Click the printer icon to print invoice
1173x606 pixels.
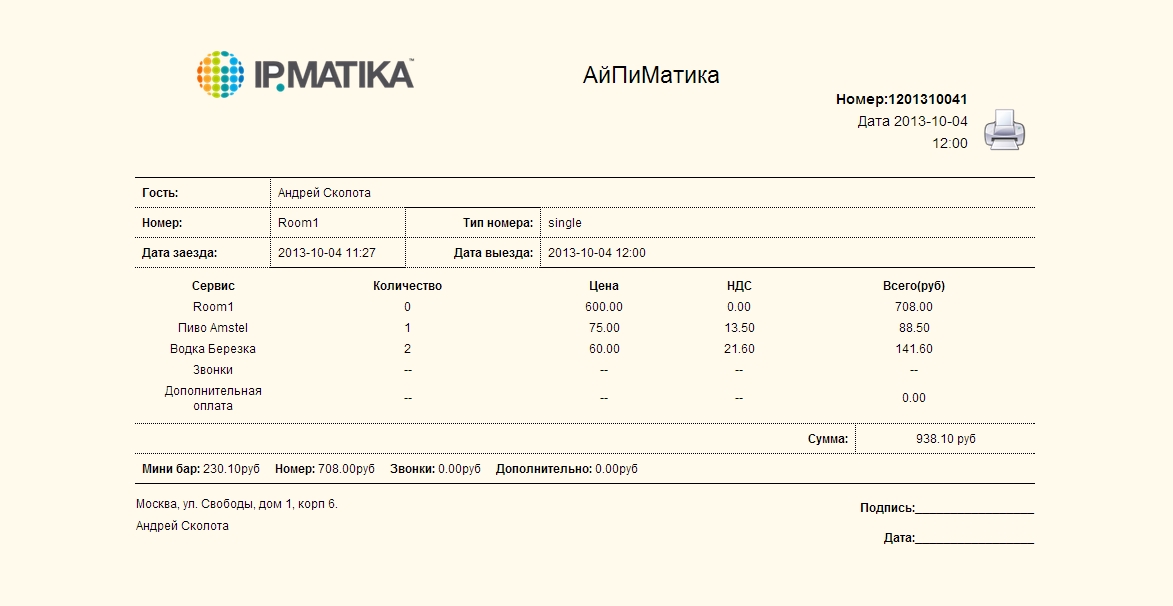tap(1004, 131)
